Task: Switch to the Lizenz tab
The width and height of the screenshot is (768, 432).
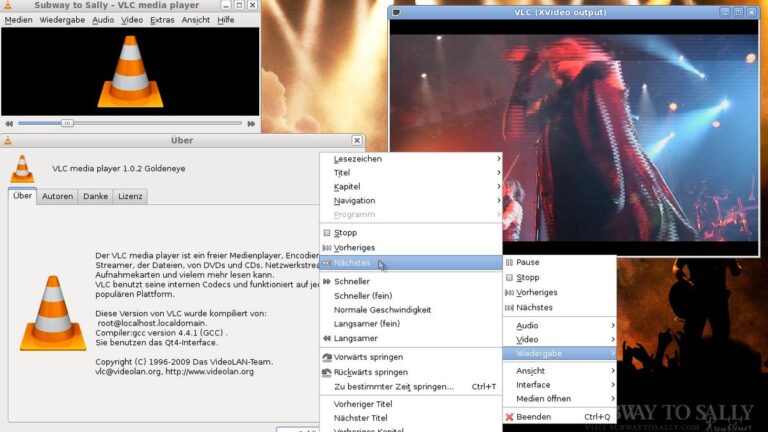Action: coord(130,196)
